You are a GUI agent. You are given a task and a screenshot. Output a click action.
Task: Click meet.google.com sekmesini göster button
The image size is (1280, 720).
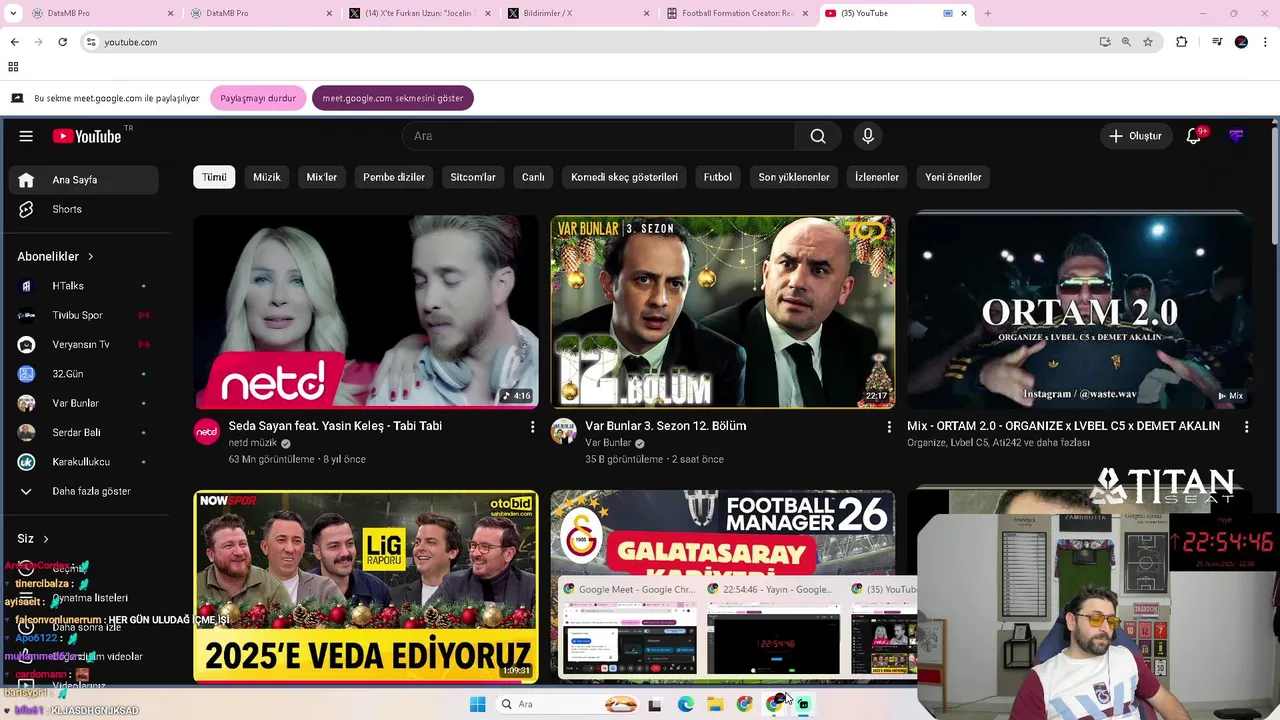(x=393, y=98)
